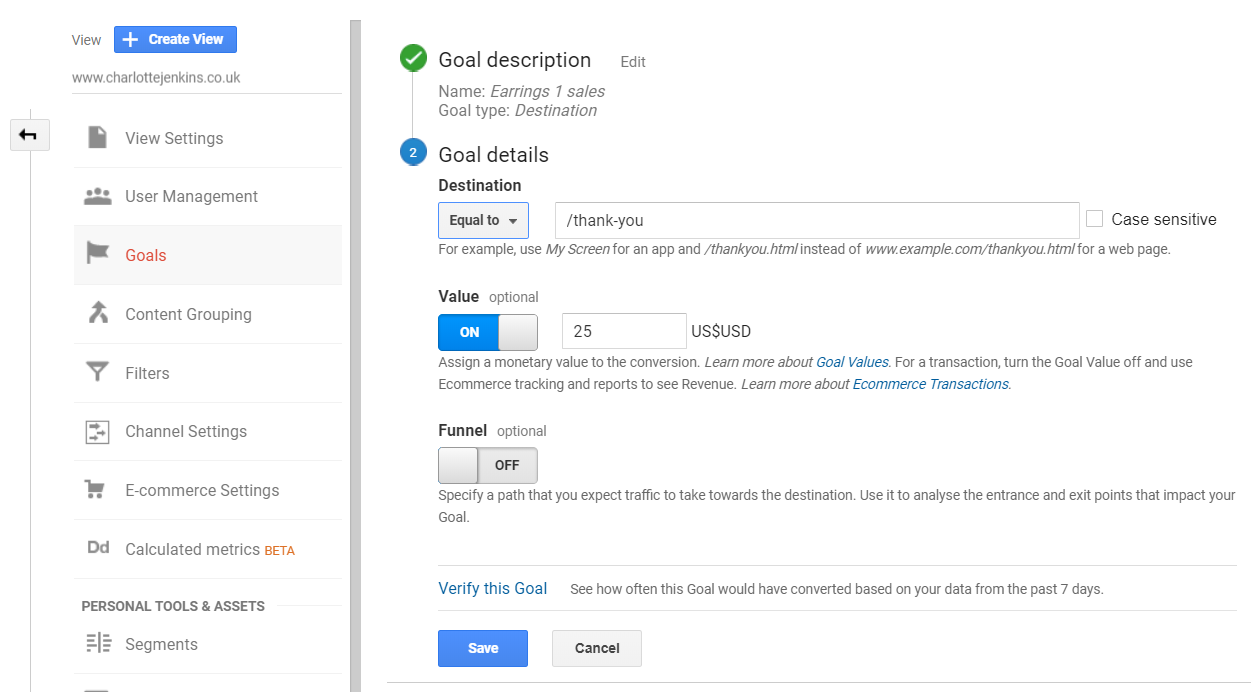Click the Content Grouping icon
1251x692 pixels.
pyautogui.click(x=97, y=313)
